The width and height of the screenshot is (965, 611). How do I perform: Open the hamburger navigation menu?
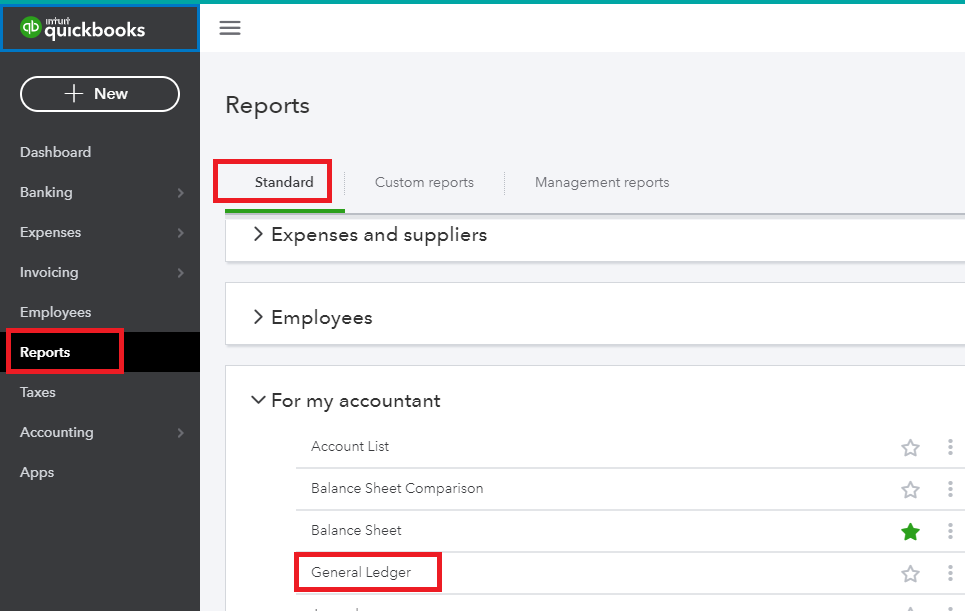(x=230, y=28)
